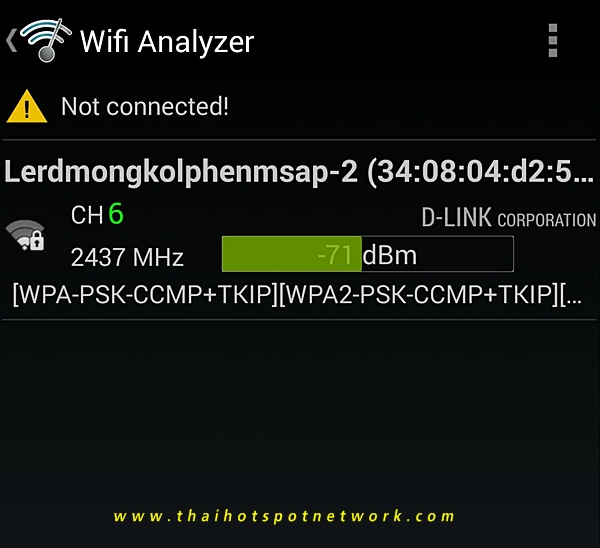Click the CH channel label
This screenshot has width=600, height=548.
87,215
